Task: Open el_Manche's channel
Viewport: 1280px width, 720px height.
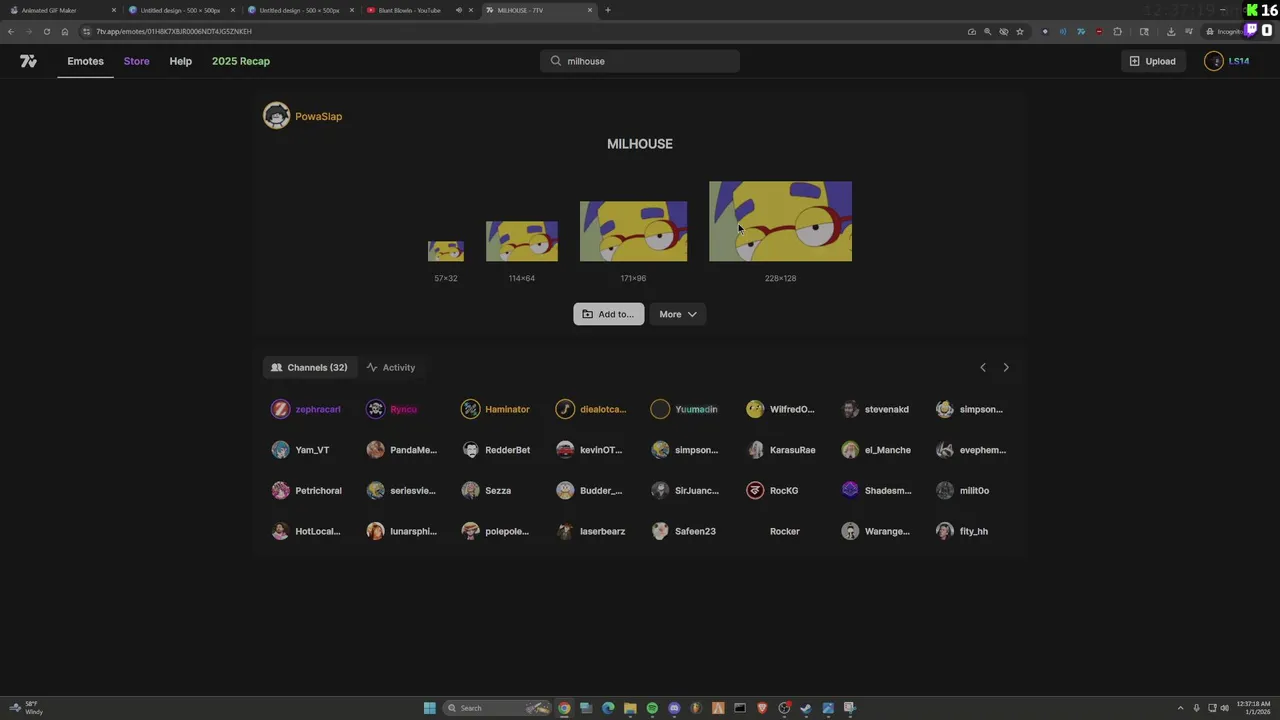Action: 876,450
